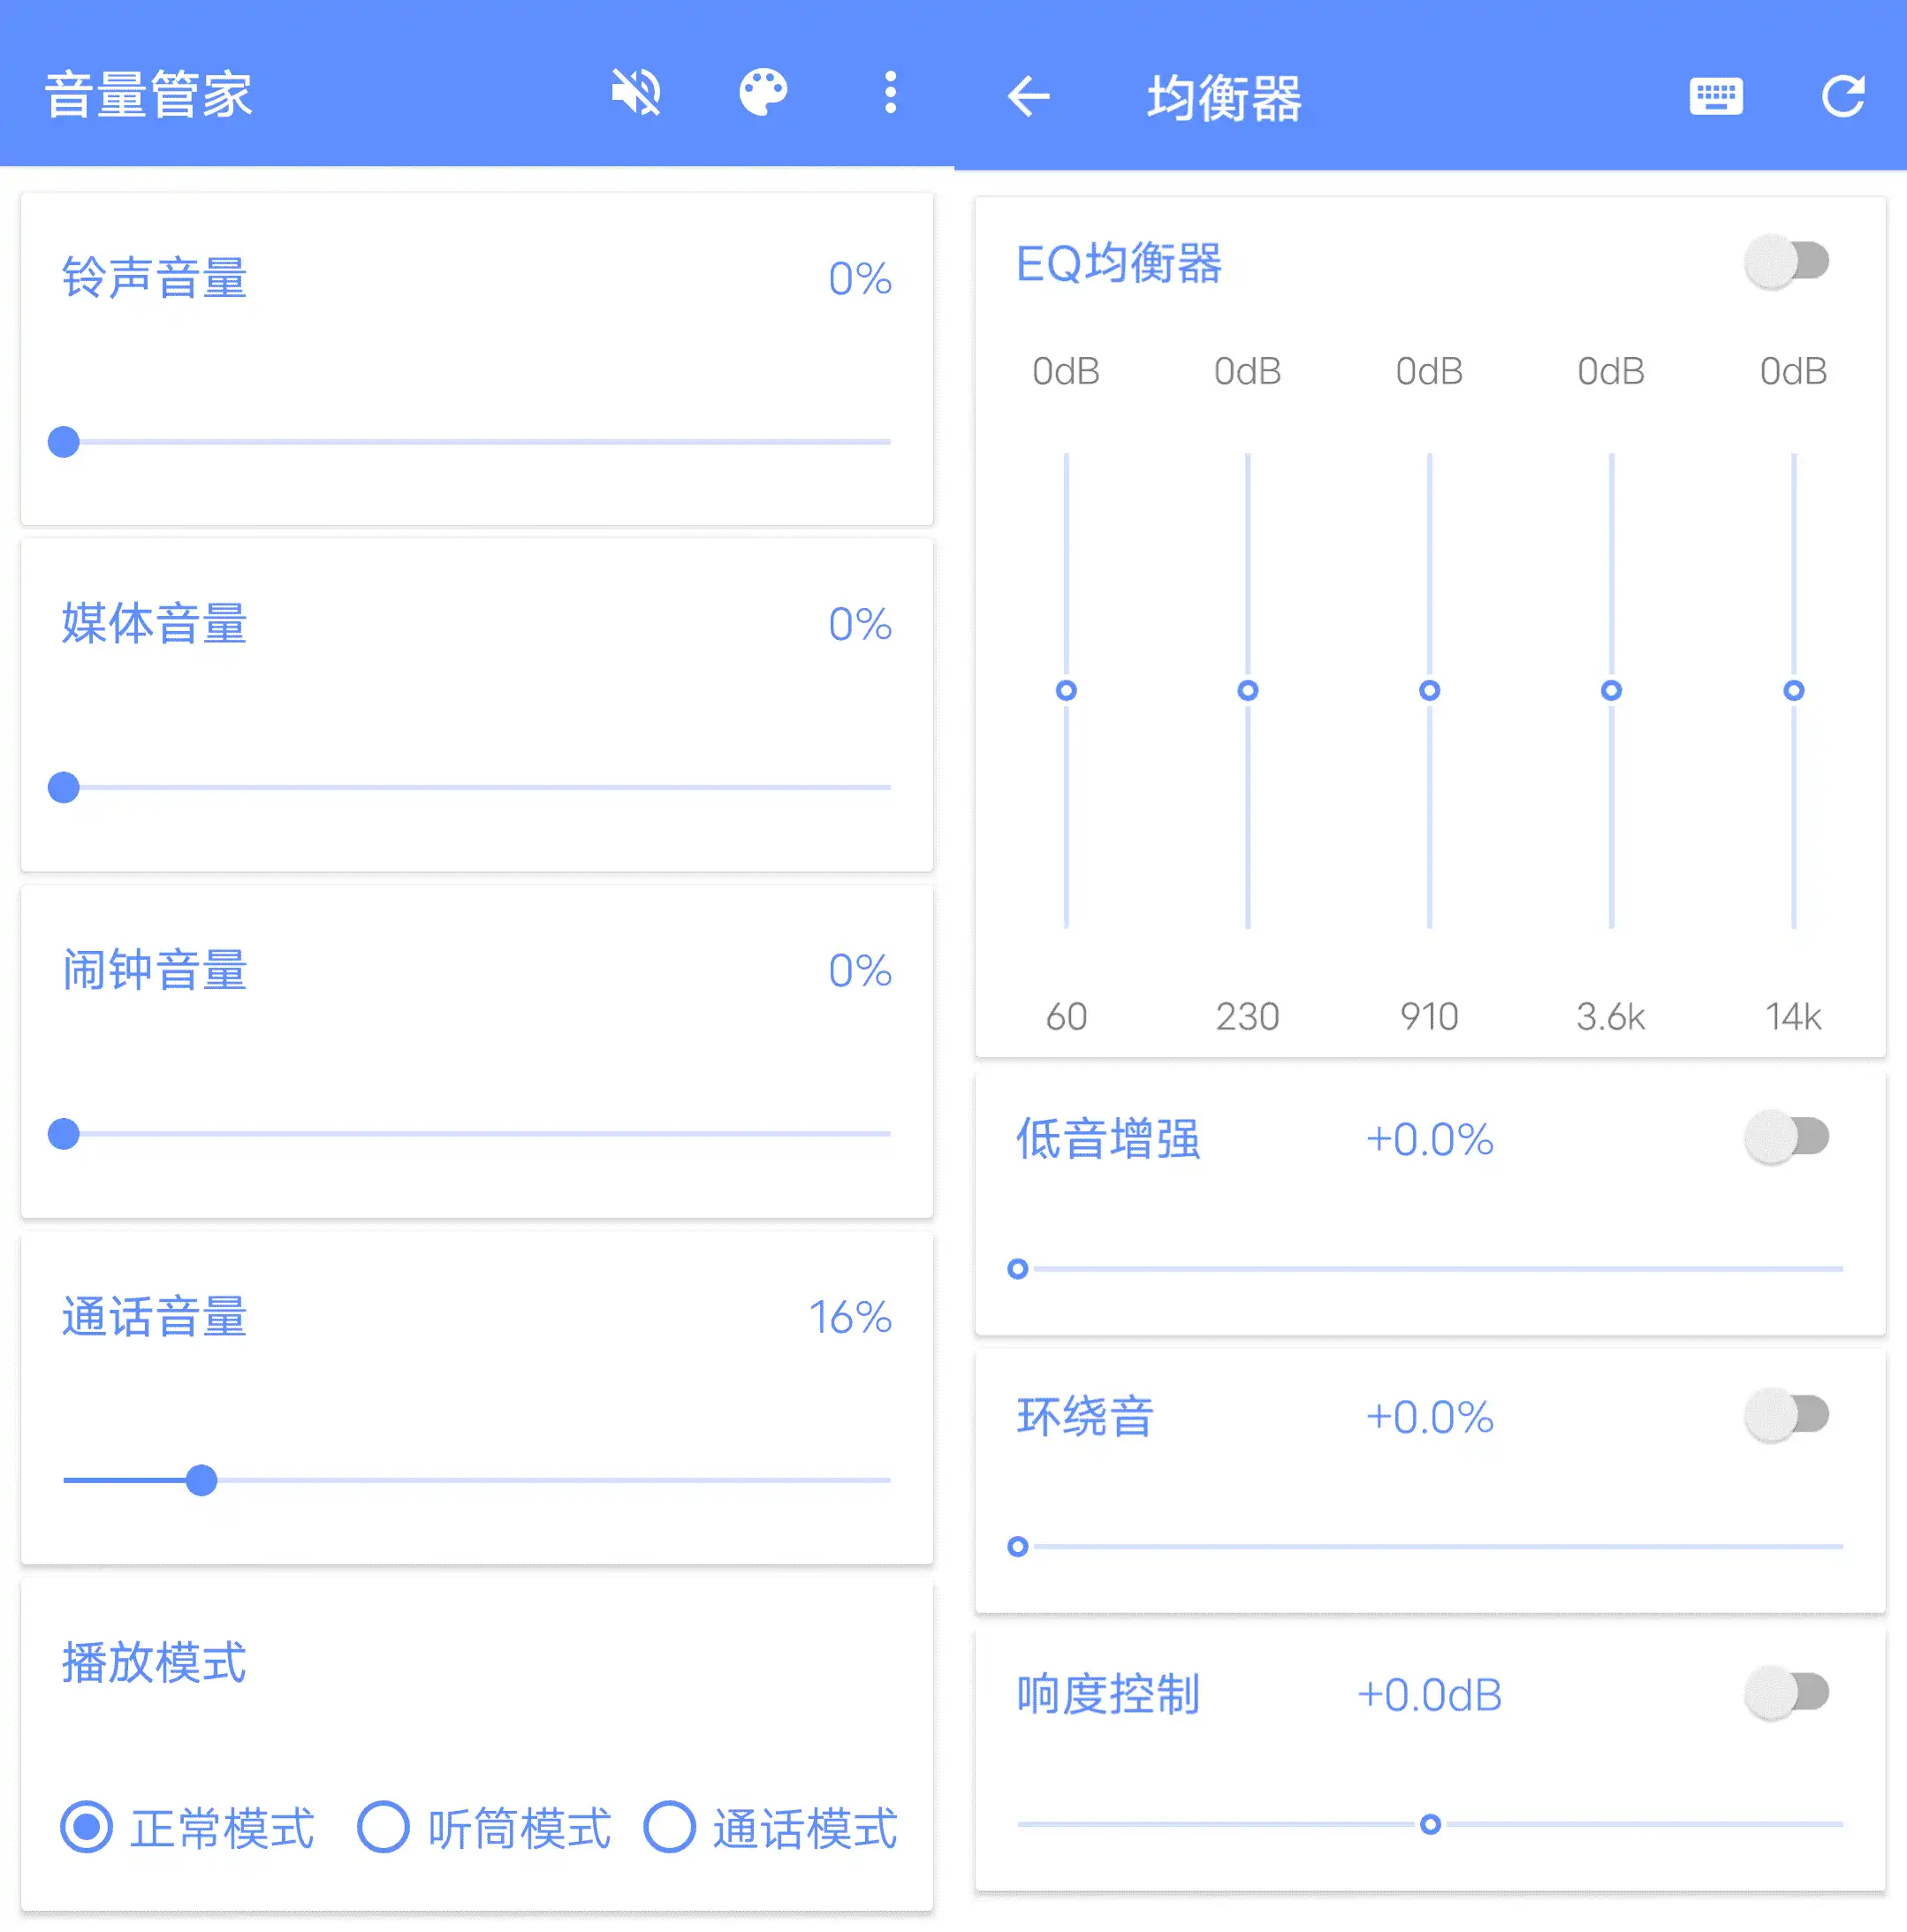Viewport: 1907px width, 1932px height.
Task: Click the 910 Hz band slider knob
Action: click(x=1430, y=691)
